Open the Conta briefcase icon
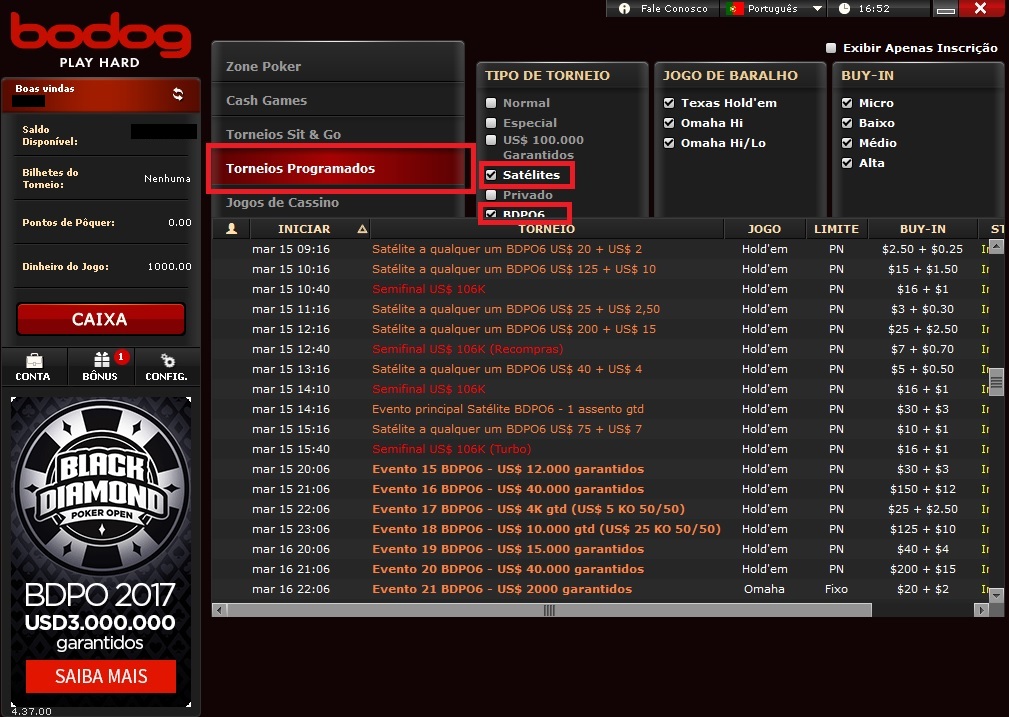This screenshot has width=1009, height=717. pos(33,360)
